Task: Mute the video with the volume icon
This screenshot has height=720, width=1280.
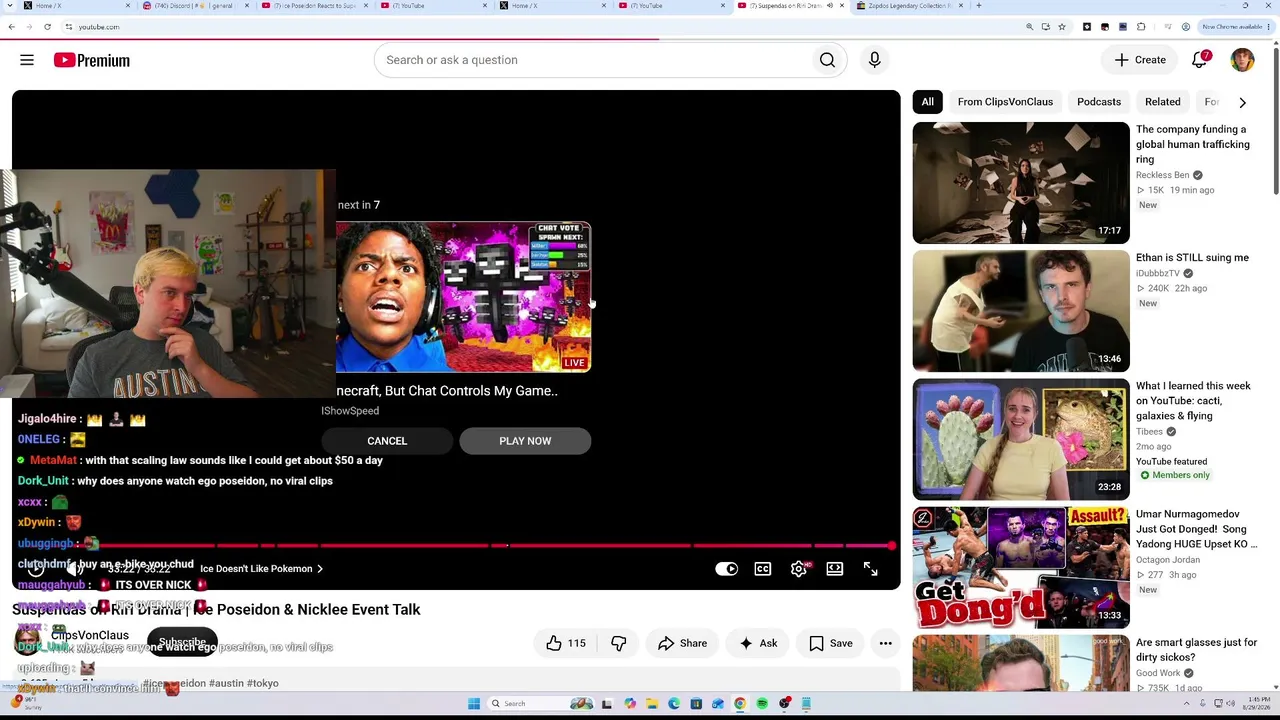Action: pos(75,569)
